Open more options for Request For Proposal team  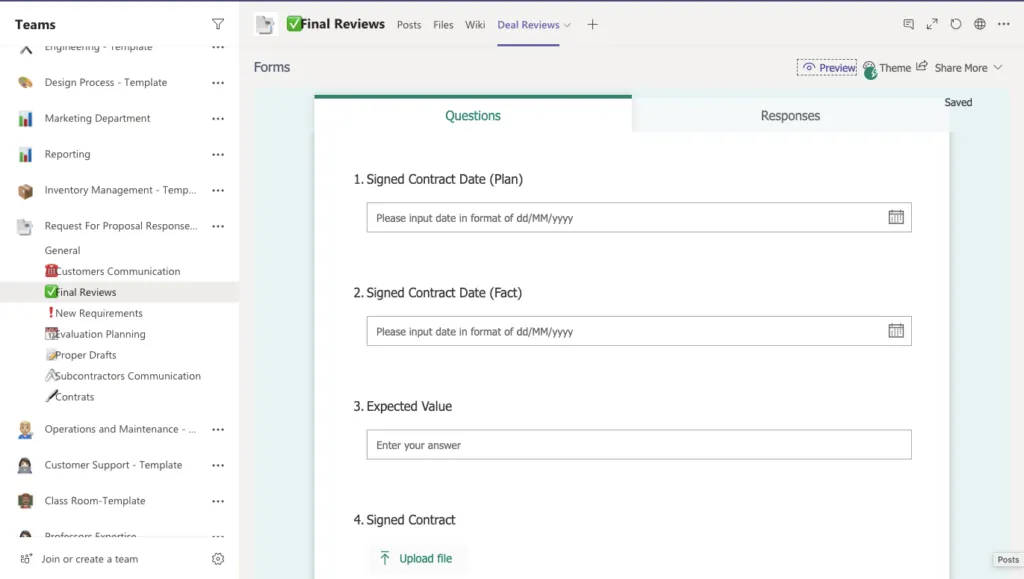coord(218,227)
